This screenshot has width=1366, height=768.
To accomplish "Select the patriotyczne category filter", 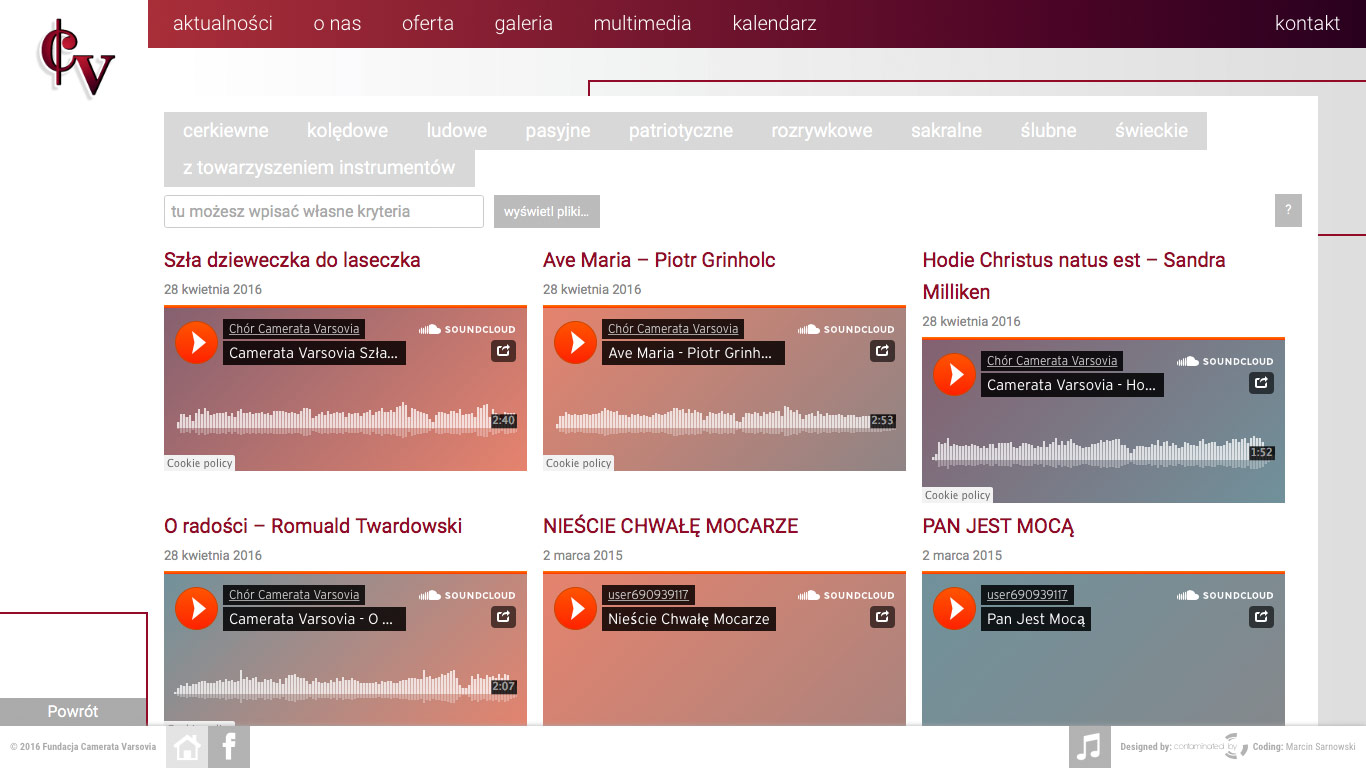I will point(680,131).
